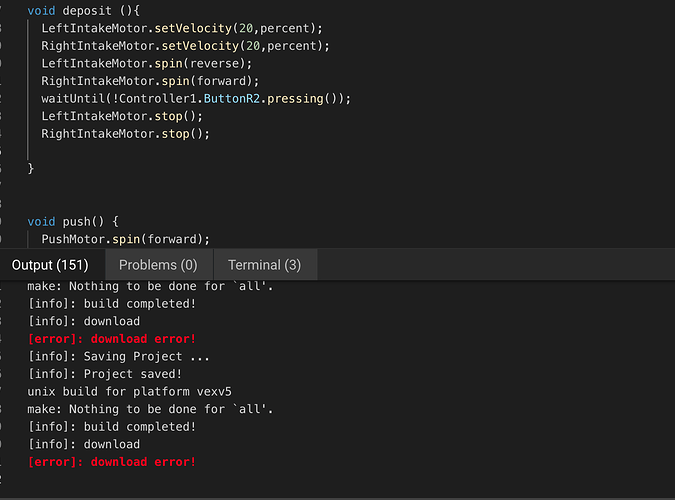Click the RightIntakeMotor.spin(forward) line

150,81
